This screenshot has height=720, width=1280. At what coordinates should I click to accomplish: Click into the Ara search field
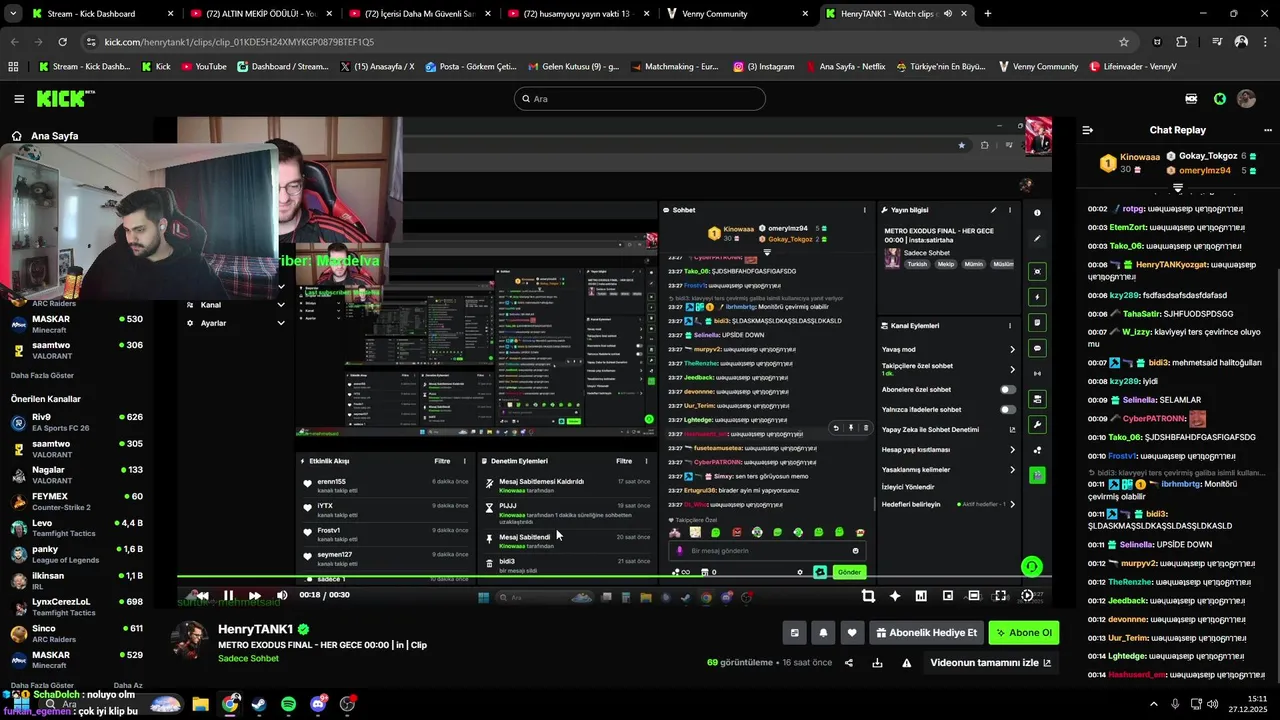640,98
